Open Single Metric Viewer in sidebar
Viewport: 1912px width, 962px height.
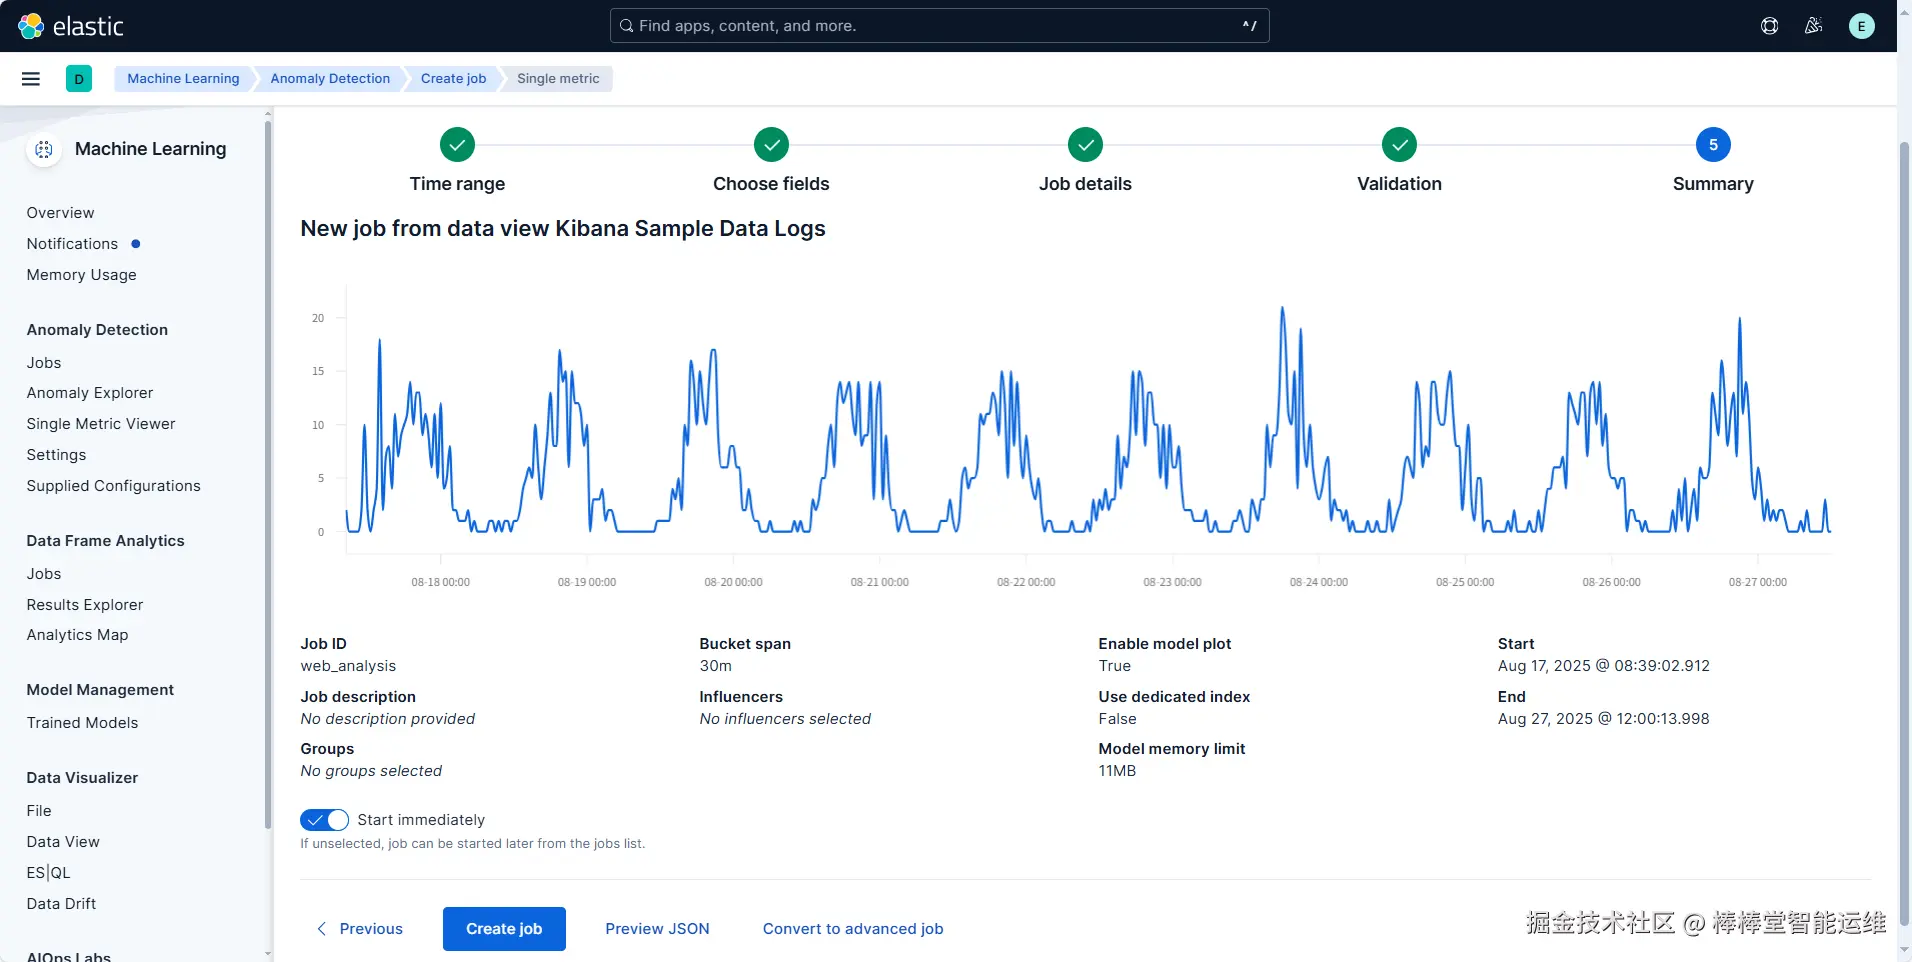pyautogui.click(x=101, y=424)
